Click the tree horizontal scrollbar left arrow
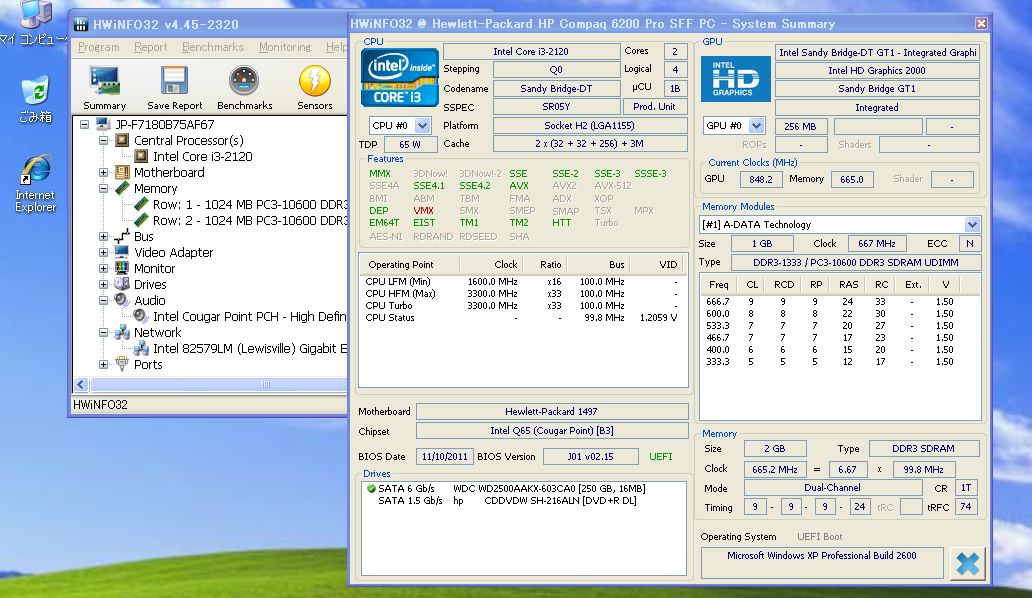 (81, 384)
